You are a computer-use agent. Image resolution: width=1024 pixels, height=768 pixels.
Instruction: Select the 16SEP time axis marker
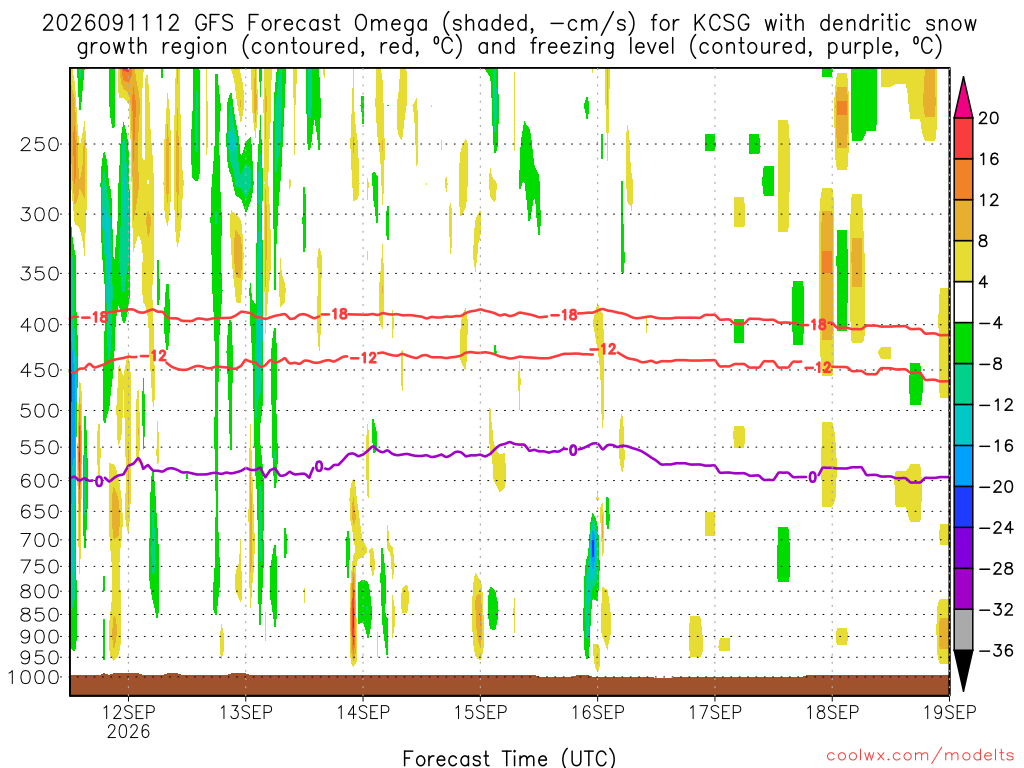pos(598,712)
